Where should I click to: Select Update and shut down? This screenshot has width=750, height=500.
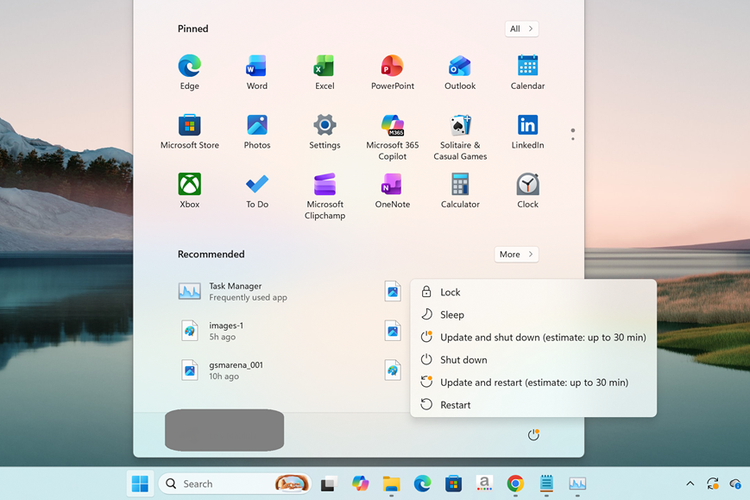533,337
